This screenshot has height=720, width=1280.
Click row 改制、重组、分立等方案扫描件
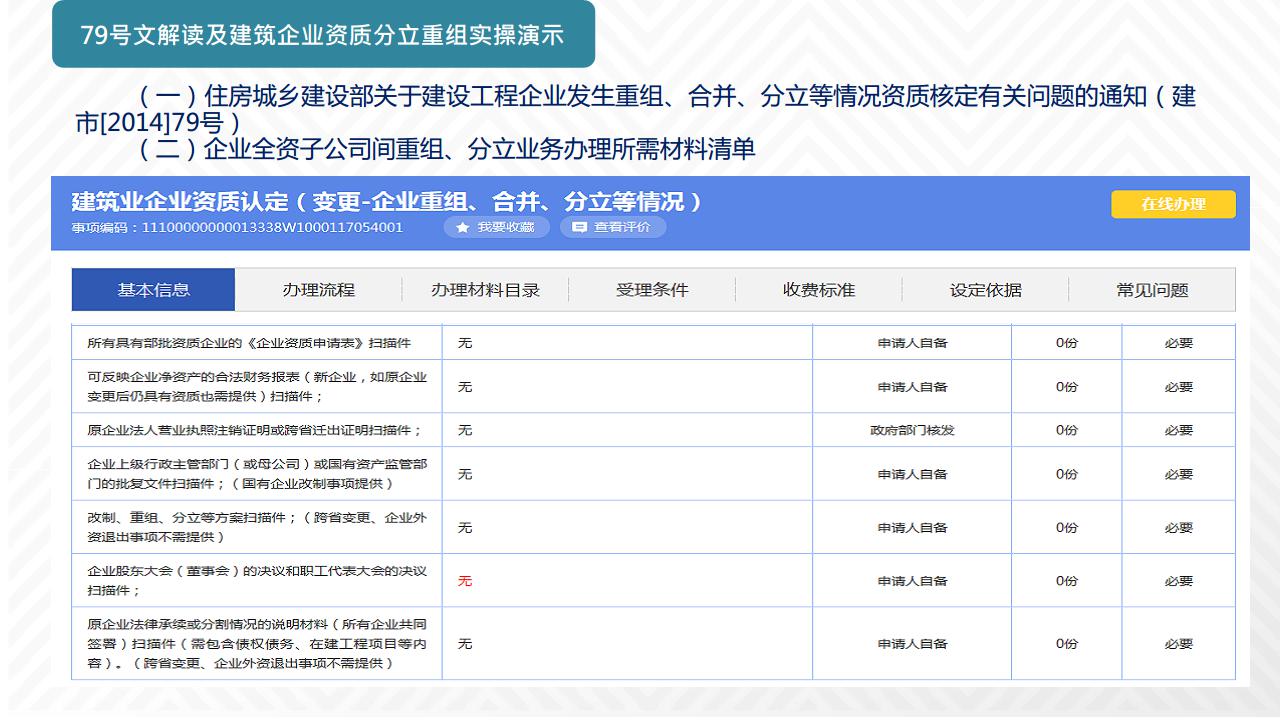tap(653, 527)
